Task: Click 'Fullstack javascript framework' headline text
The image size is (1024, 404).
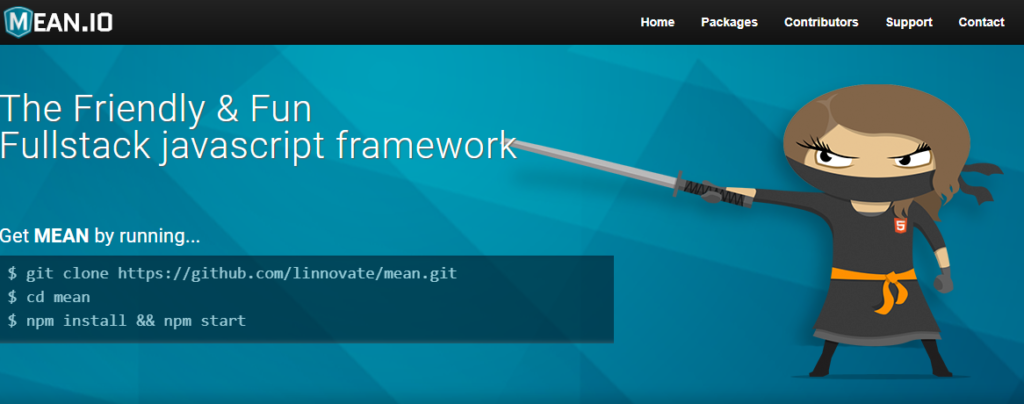Action: (259, 147)
